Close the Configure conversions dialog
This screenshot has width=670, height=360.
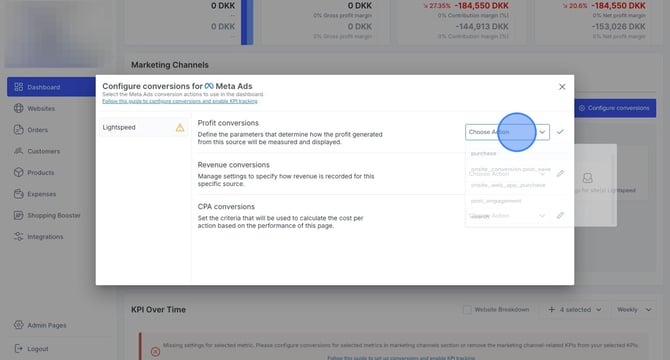(x=562, y=87)
